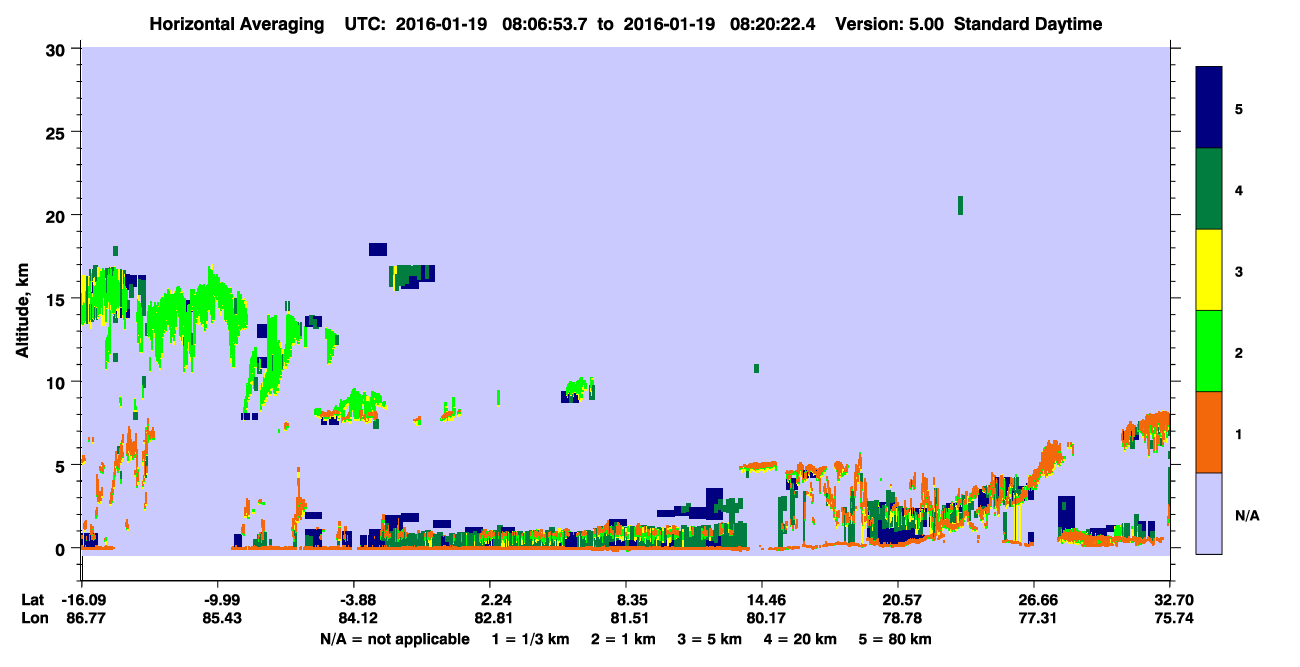Click the bright green colorbar segment labeled 2

pos(1209,351)
